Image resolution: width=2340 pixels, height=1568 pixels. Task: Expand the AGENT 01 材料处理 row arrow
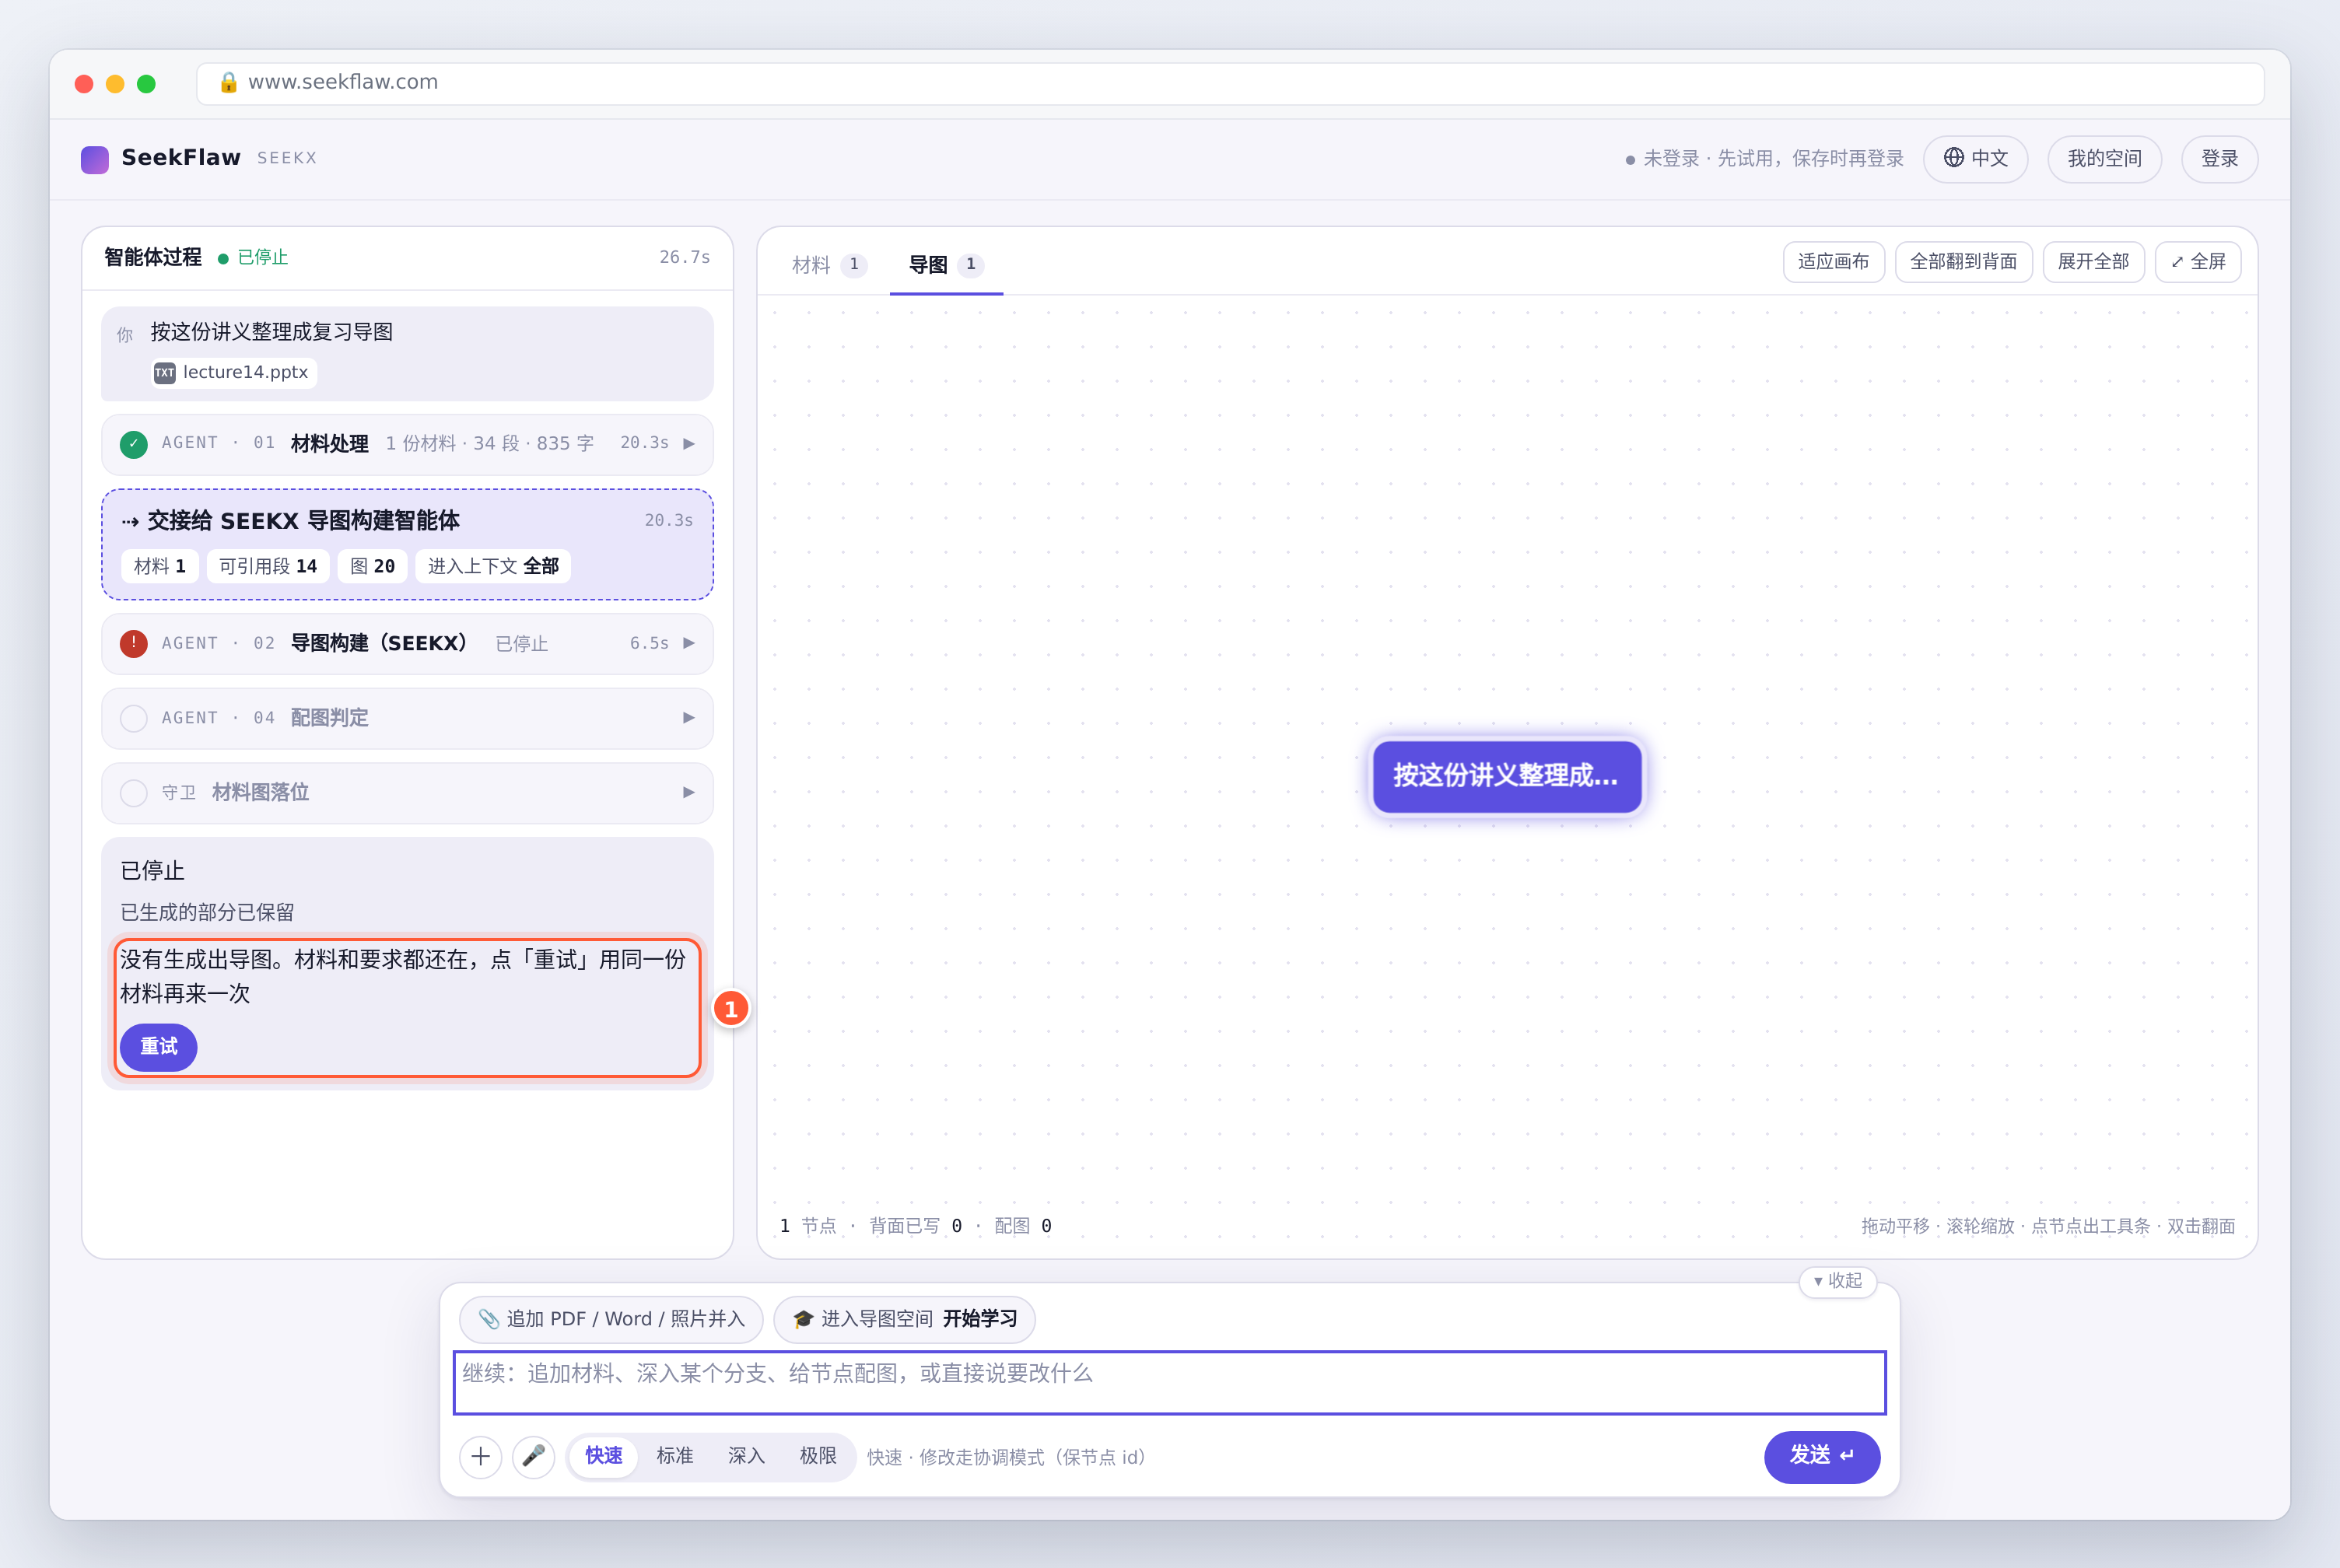[x=689, y=444]
